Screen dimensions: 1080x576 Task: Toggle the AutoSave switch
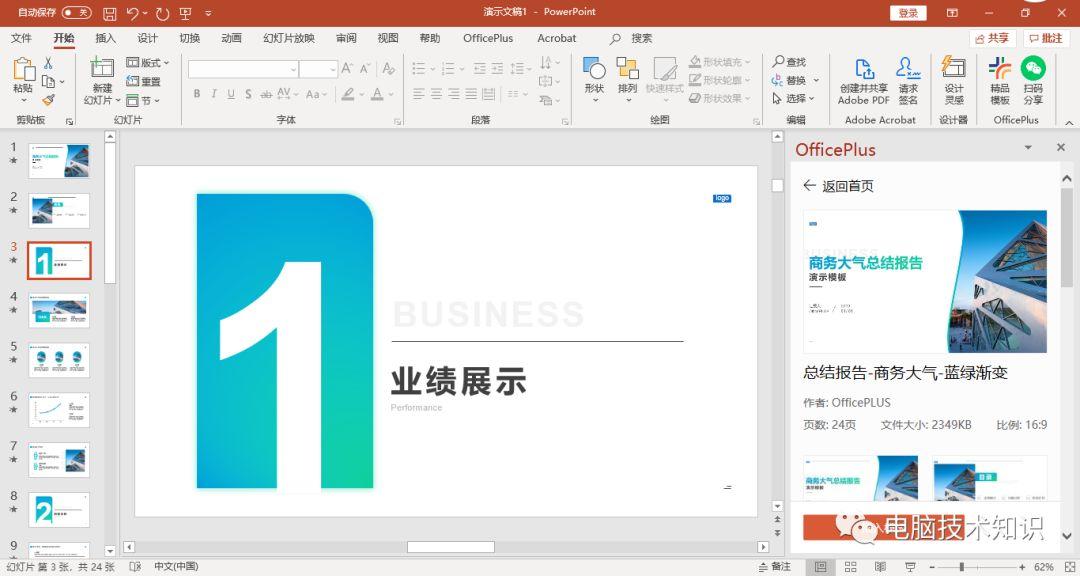(x=76, y=13)
